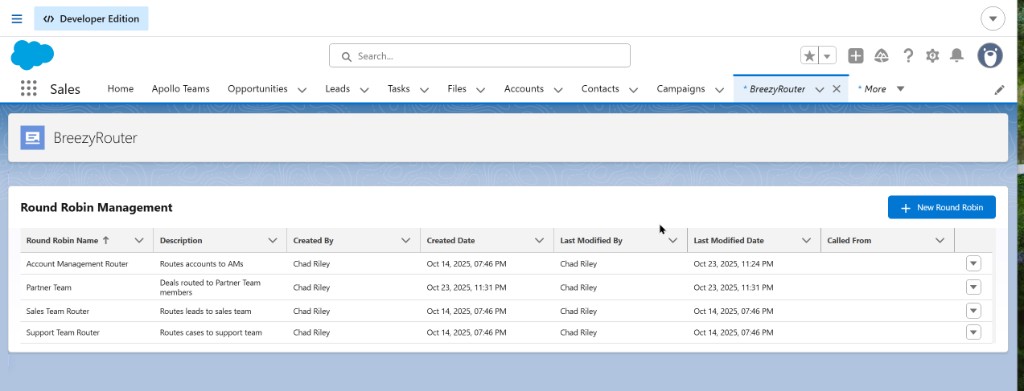Open Last Modified By column menu chevron

[x=673, y=240]
